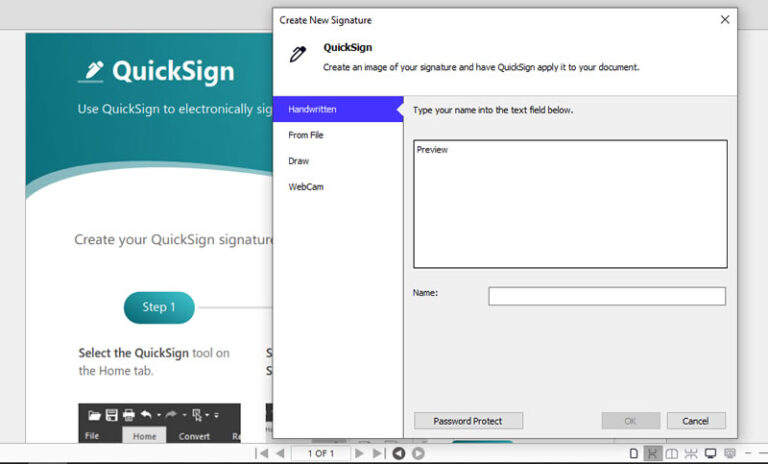Image resolution: width=768 pixels, height=464 pixels.
Task: Click the next page arrow
Action: pyautogui.click(x=360, y=453)
